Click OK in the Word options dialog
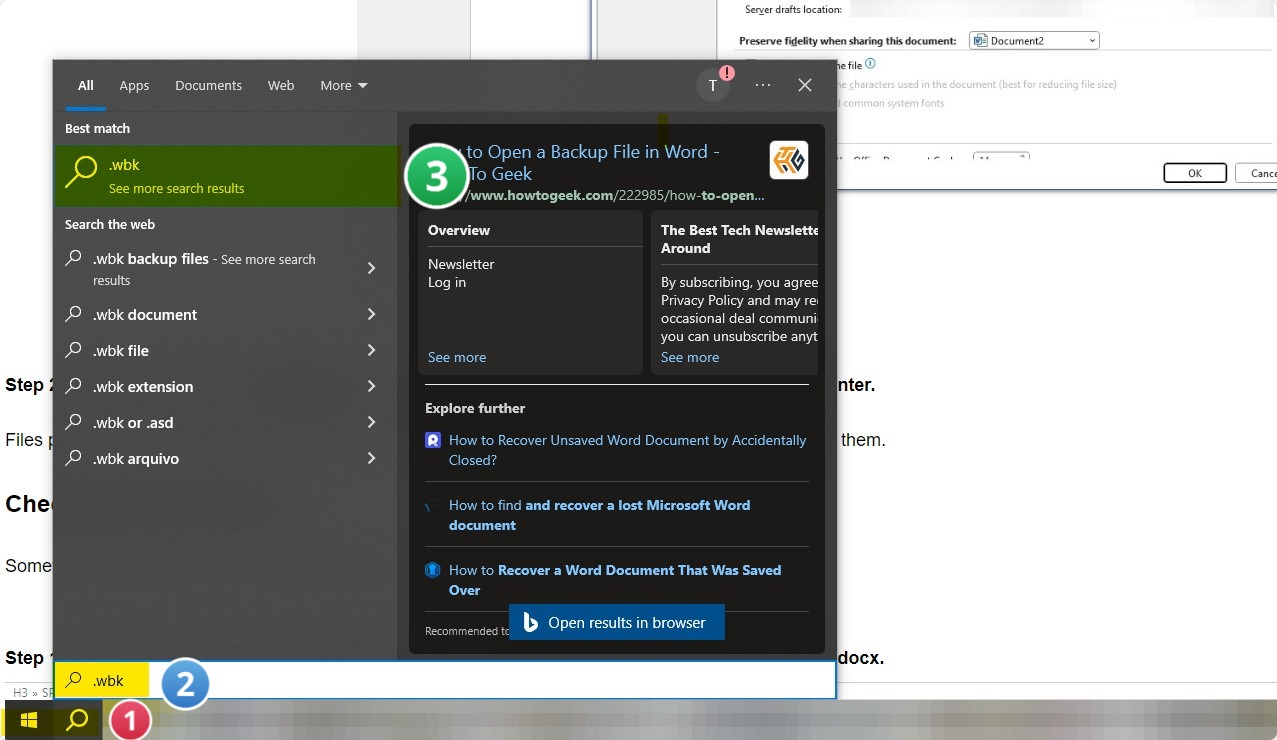This screenshot has height=740, width=1277. click(x=1195, y=173)
